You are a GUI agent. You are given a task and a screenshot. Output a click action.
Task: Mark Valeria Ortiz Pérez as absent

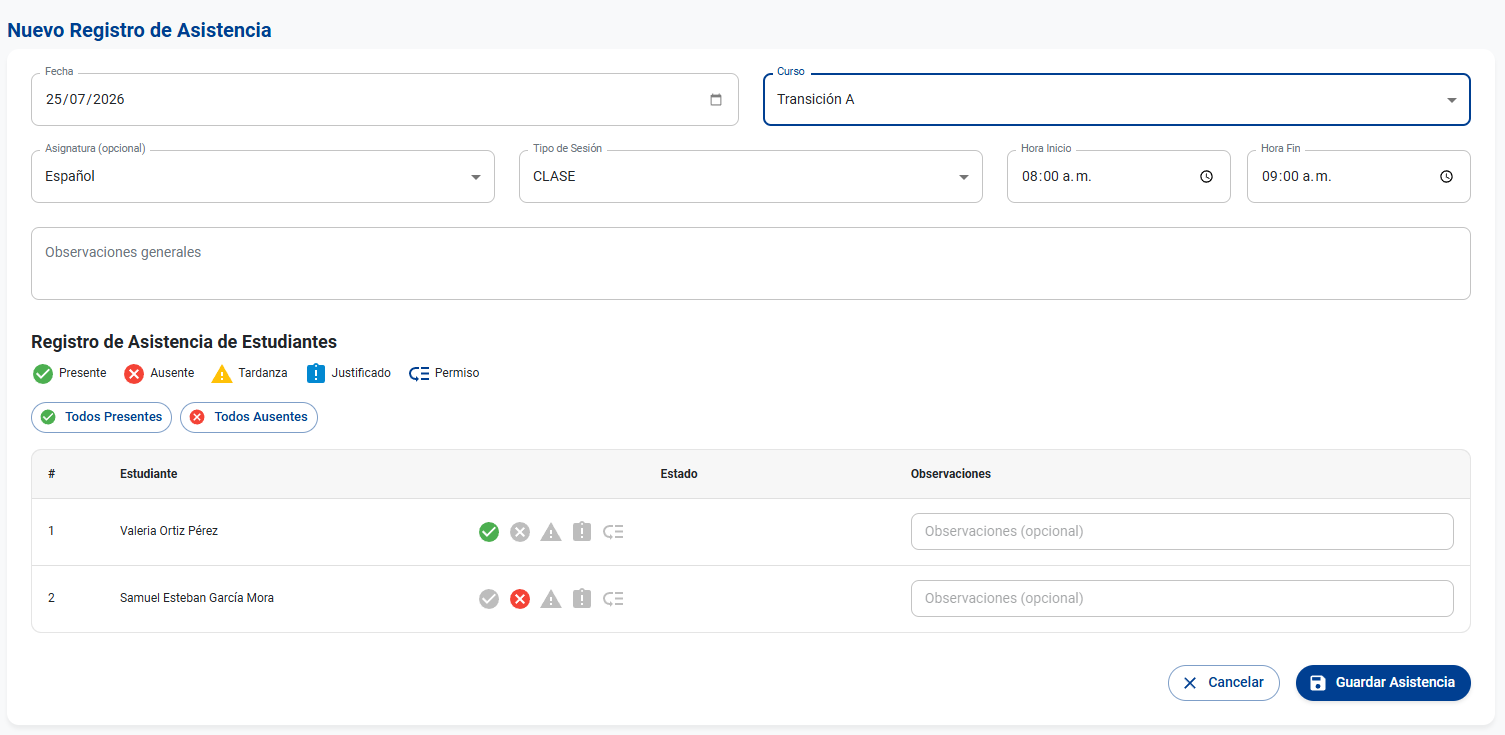click(x=520, y=532)
